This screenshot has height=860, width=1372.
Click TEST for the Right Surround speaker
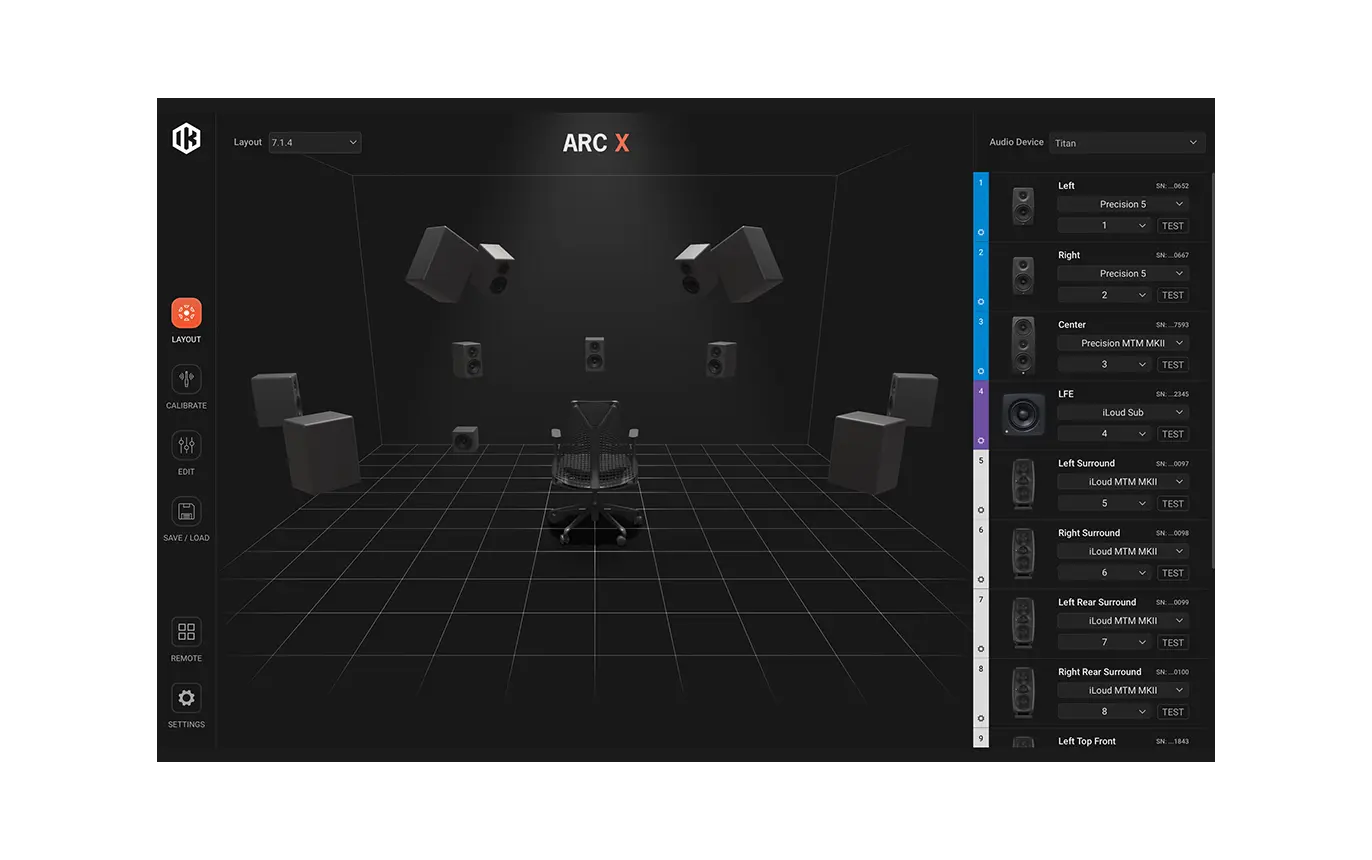[1173, 573]
